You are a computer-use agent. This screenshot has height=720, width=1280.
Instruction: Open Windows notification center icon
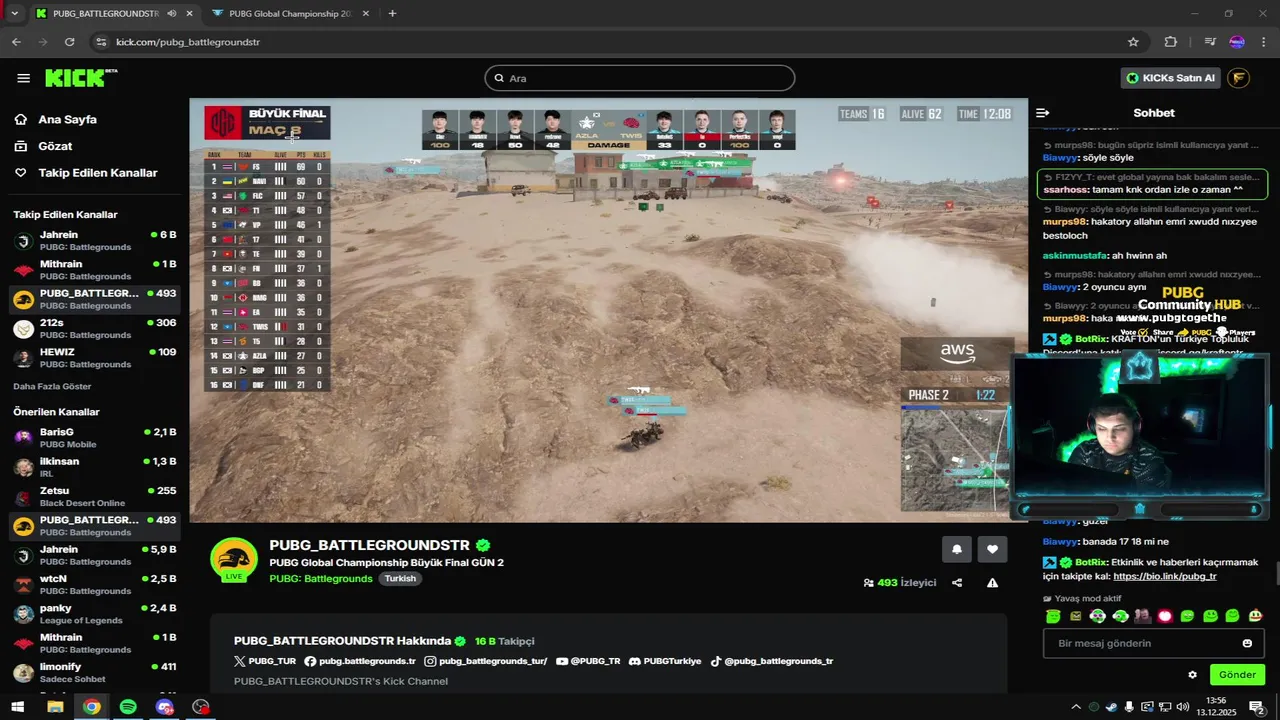[x=1257, y=707]
